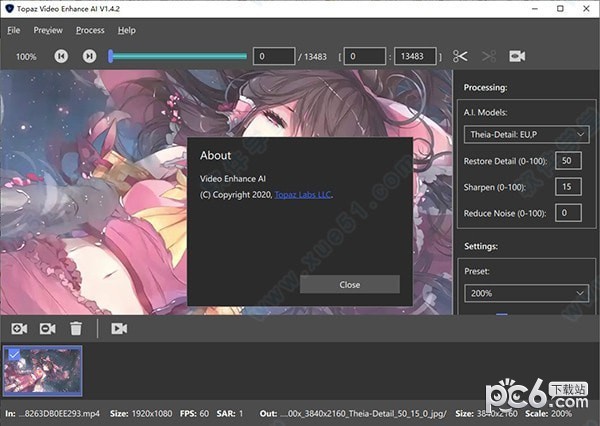Click the teal timeline track
The image size is (600, 426).
[180, 56]
